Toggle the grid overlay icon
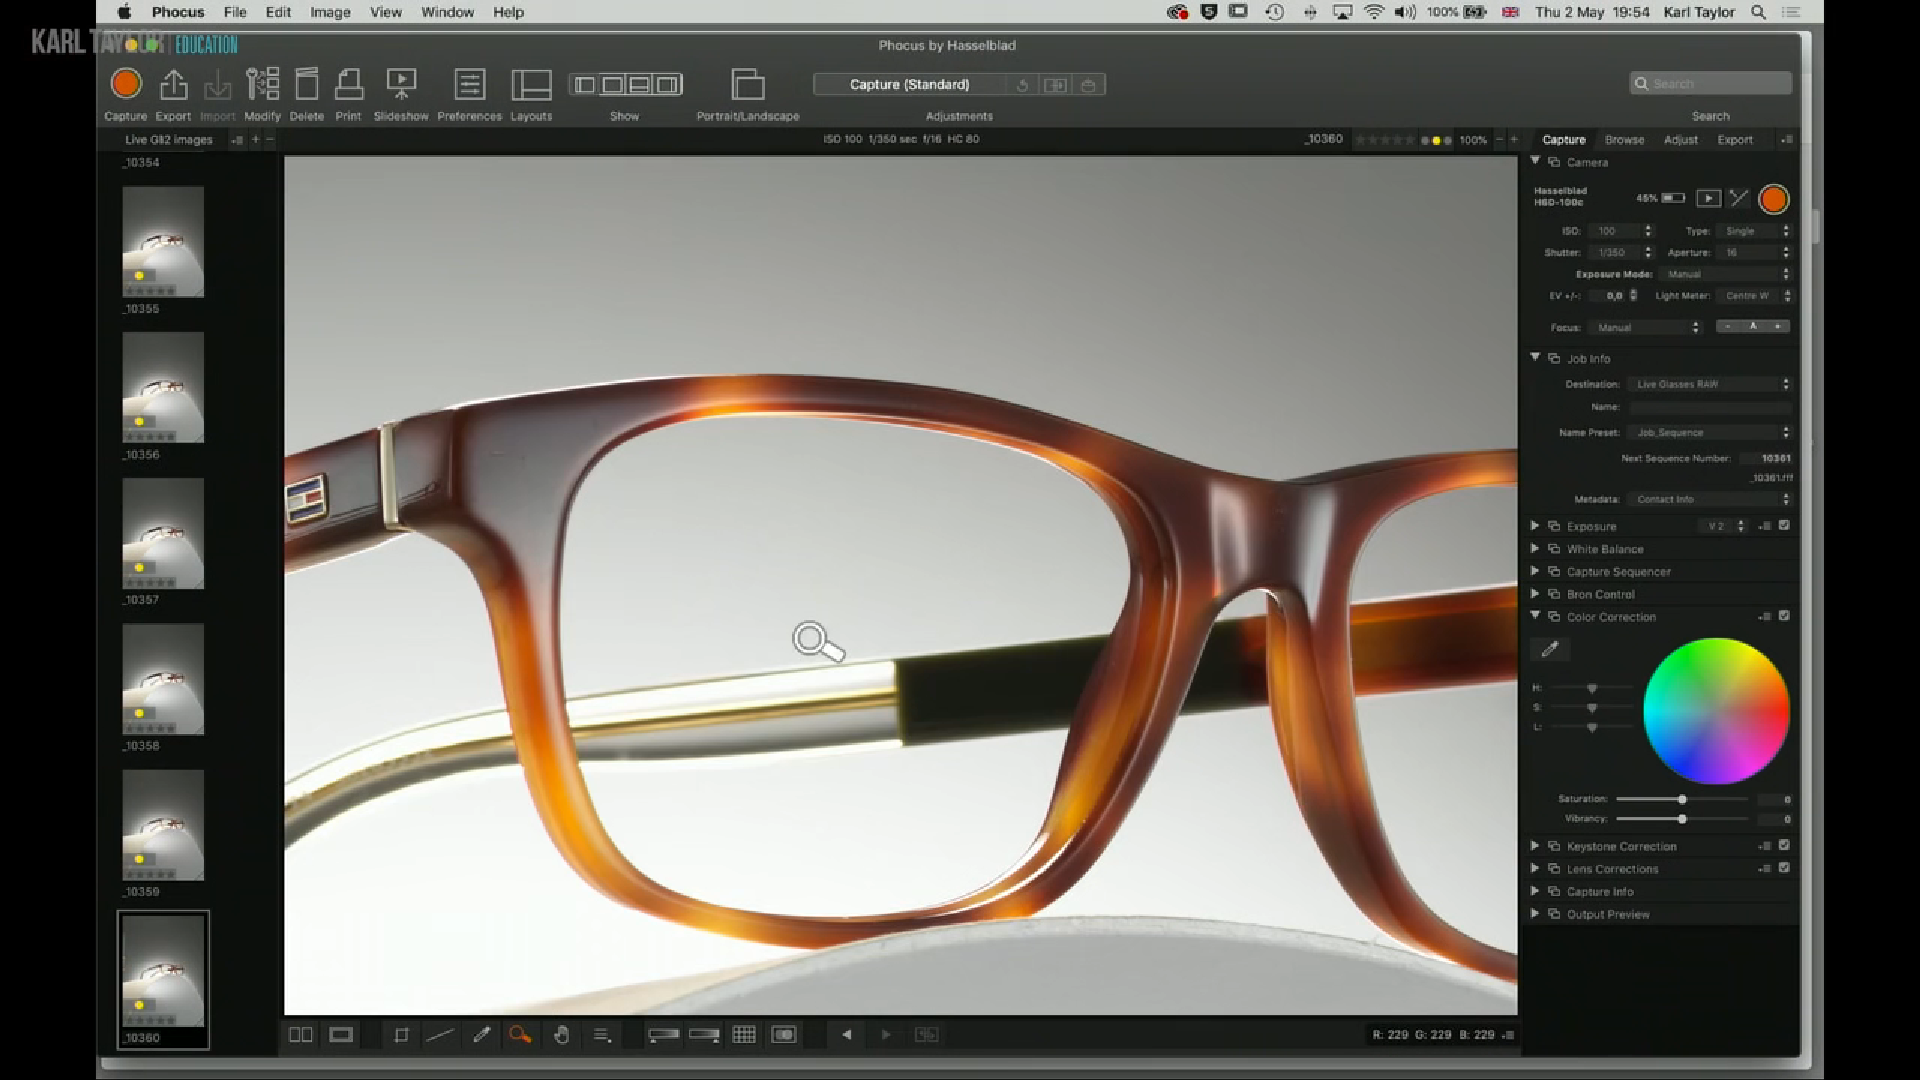 pyautogui.click(x=744, y=1035)
